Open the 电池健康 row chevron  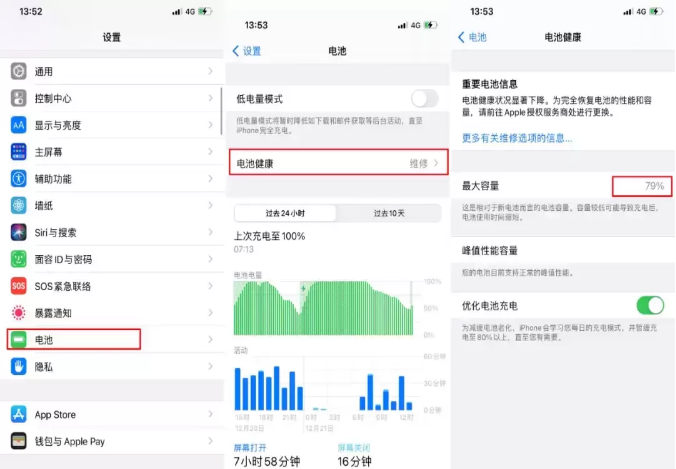(436, 163)
